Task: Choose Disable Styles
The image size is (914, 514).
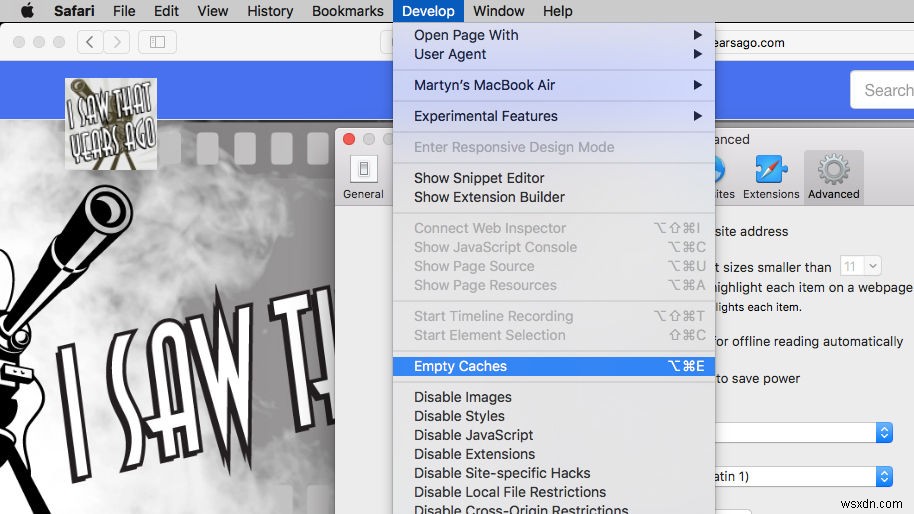Action: pyautogui.click(x=554, y=416)
